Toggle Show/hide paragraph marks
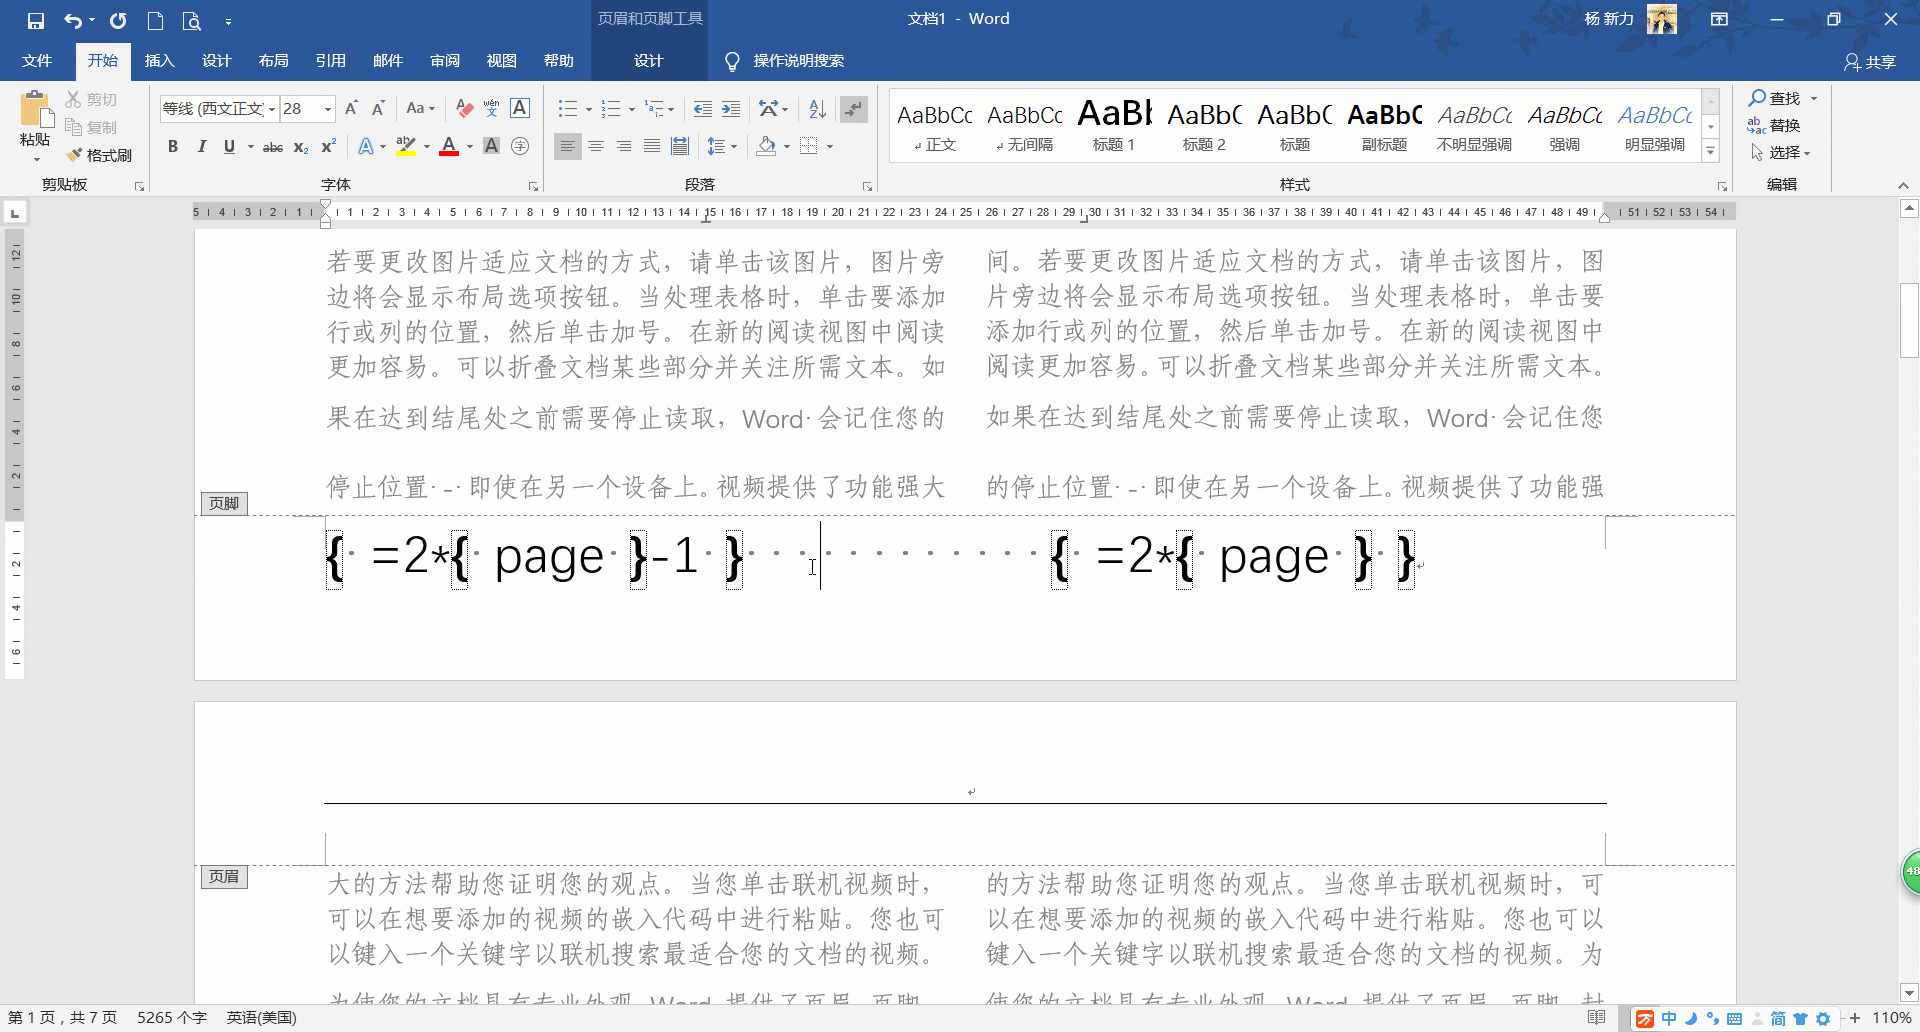 (853, 108)
